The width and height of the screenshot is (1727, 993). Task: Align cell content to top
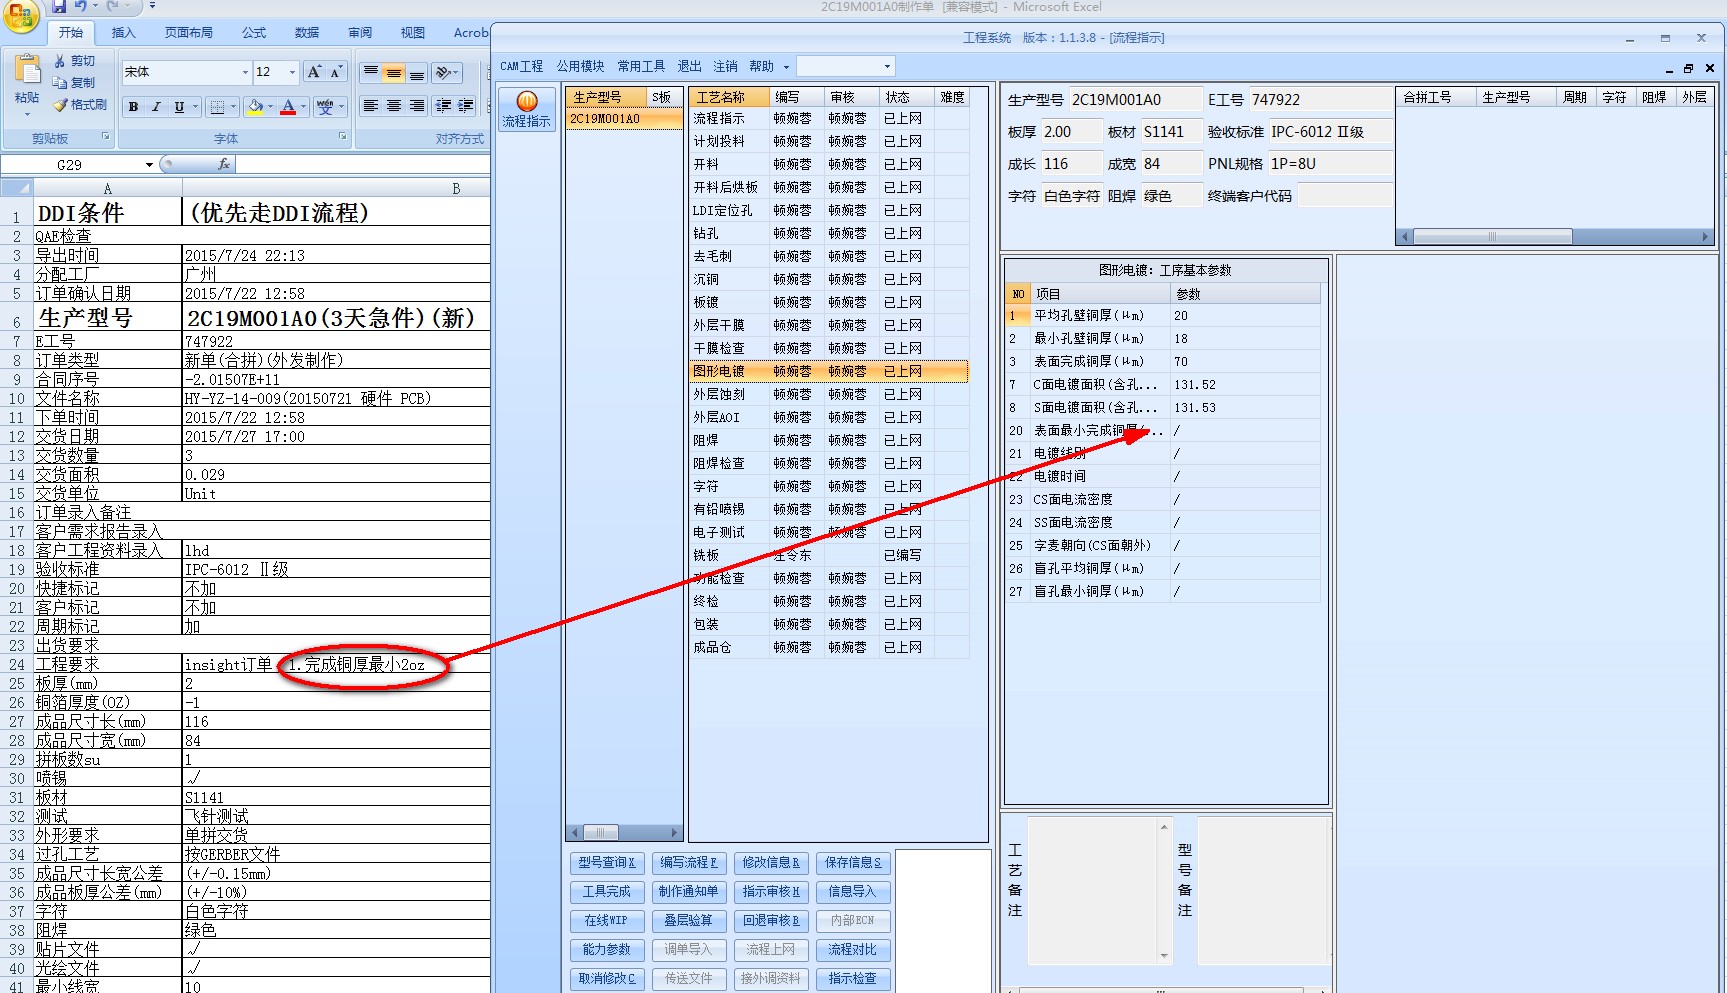point(371,72)
